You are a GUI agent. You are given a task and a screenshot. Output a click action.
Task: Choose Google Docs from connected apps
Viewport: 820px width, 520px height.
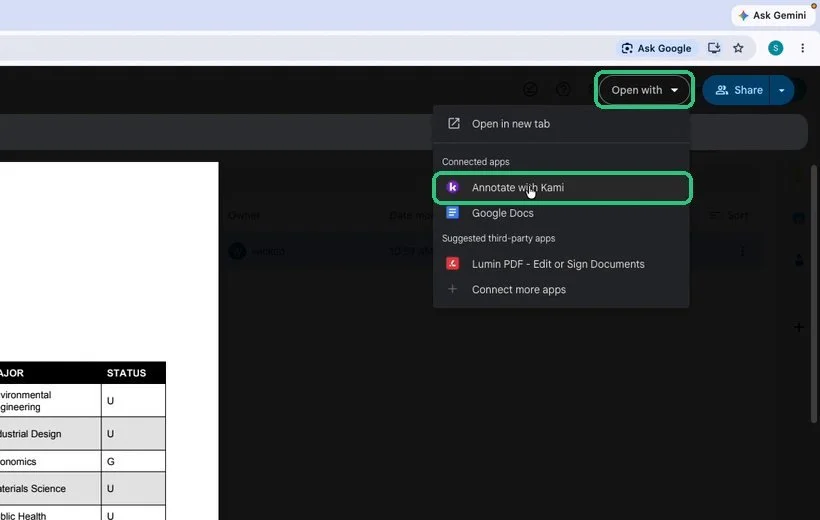tap(561, 213)
